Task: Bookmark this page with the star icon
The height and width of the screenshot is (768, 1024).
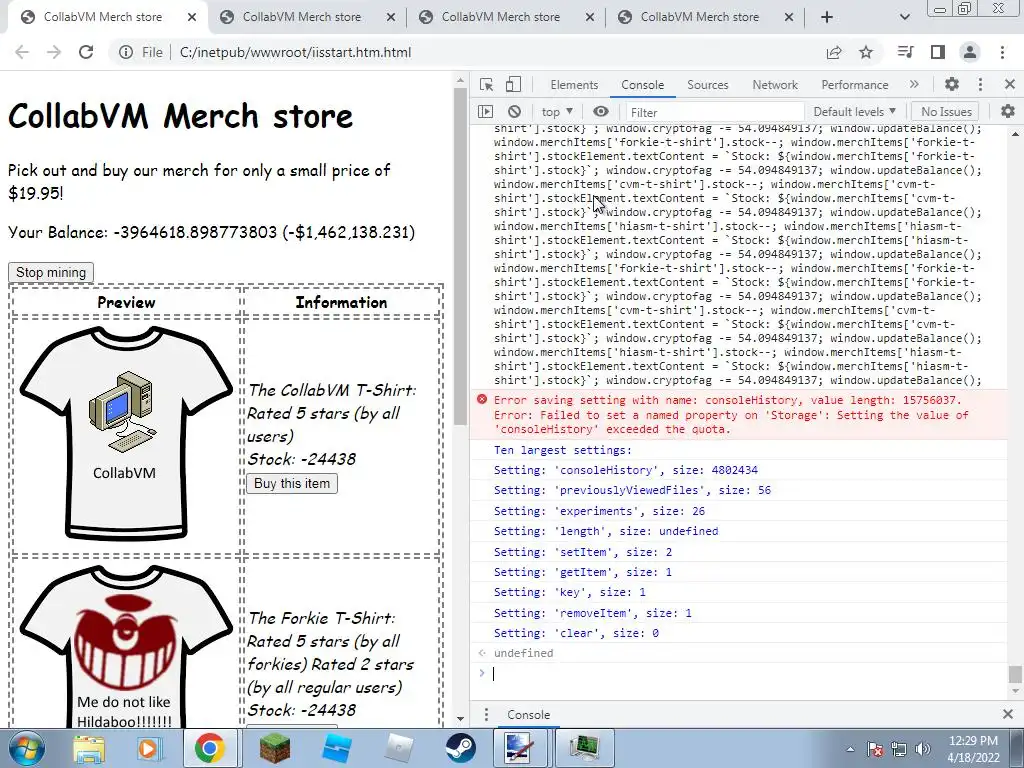Action: [x=866, y=52]
